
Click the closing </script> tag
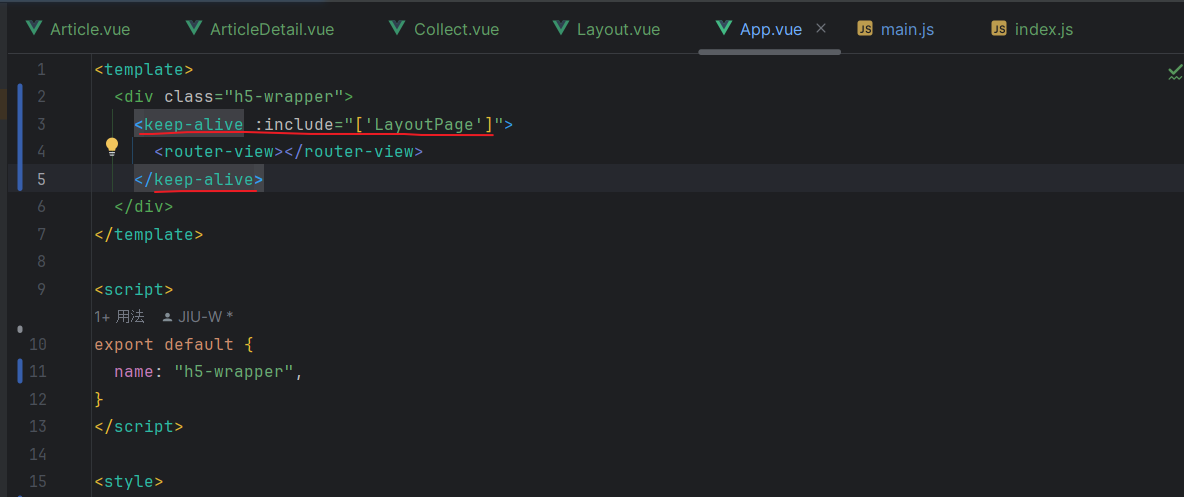click(x=139, y=426)
